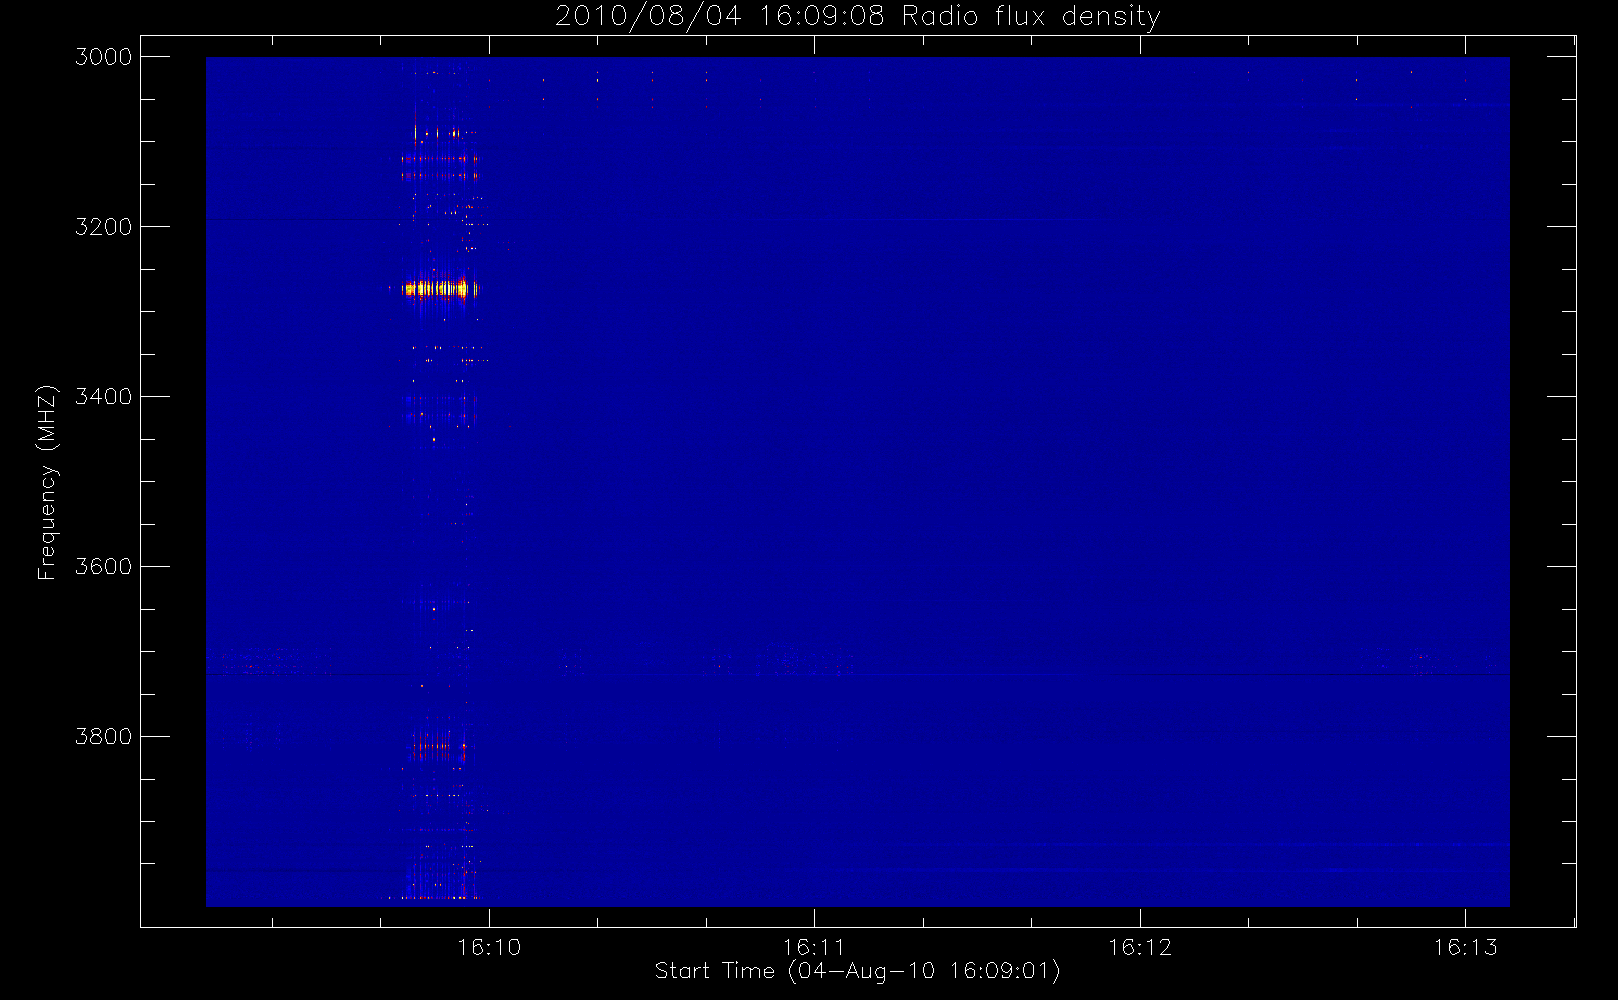
Task: Click the 16:12 time axis label
Action: point(1140,947)
